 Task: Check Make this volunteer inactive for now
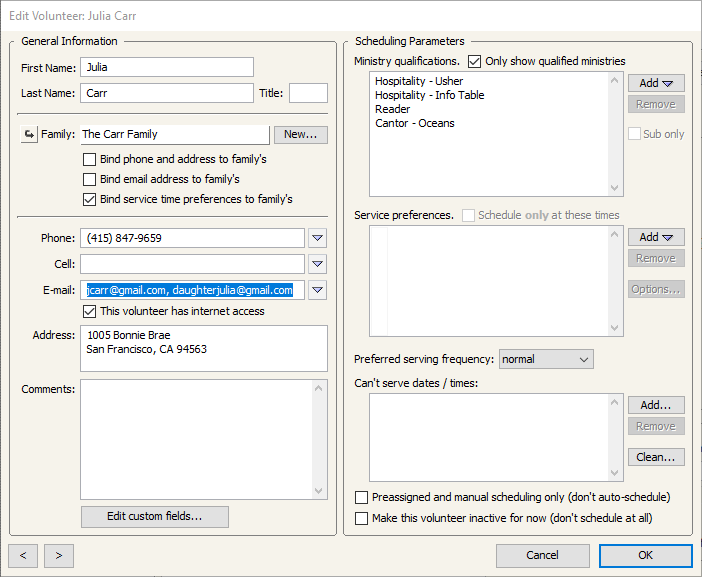[361, 518]
